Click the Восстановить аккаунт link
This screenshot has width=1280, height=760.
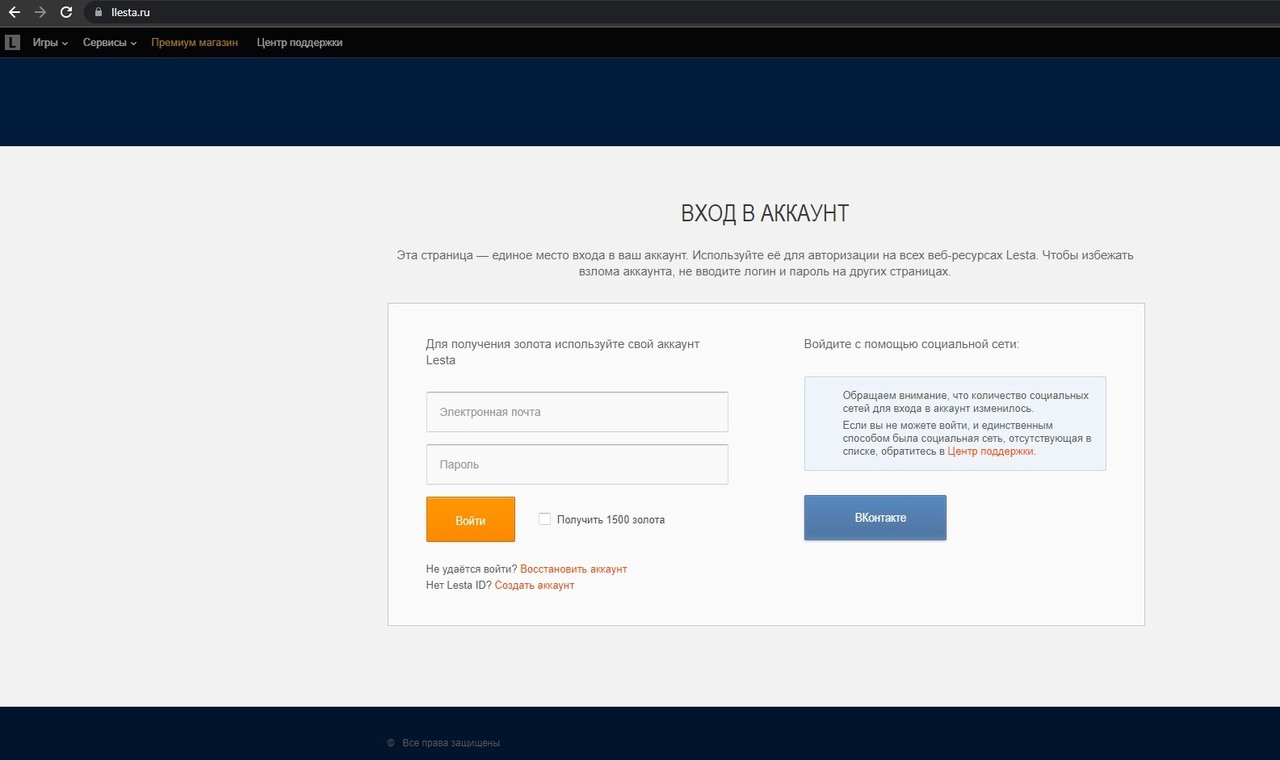click(x=573, y=569)
